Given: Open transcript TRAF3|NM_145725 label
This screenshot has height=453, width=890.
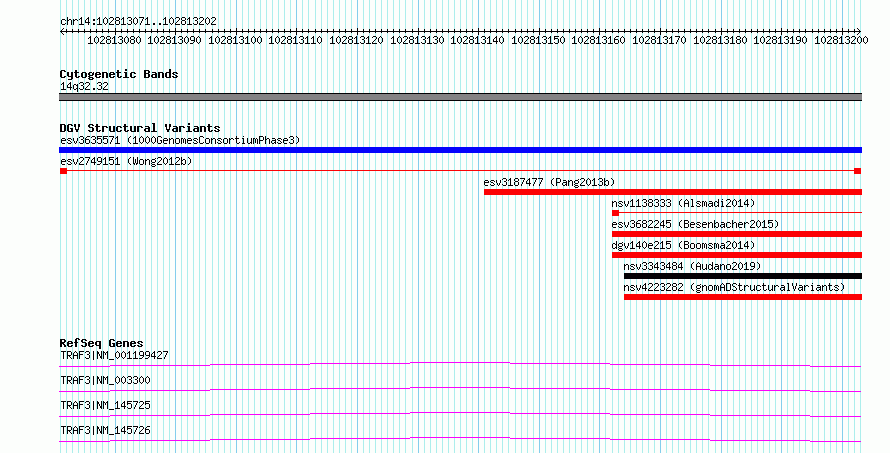Looking at the screenshot, I should 106,405.
